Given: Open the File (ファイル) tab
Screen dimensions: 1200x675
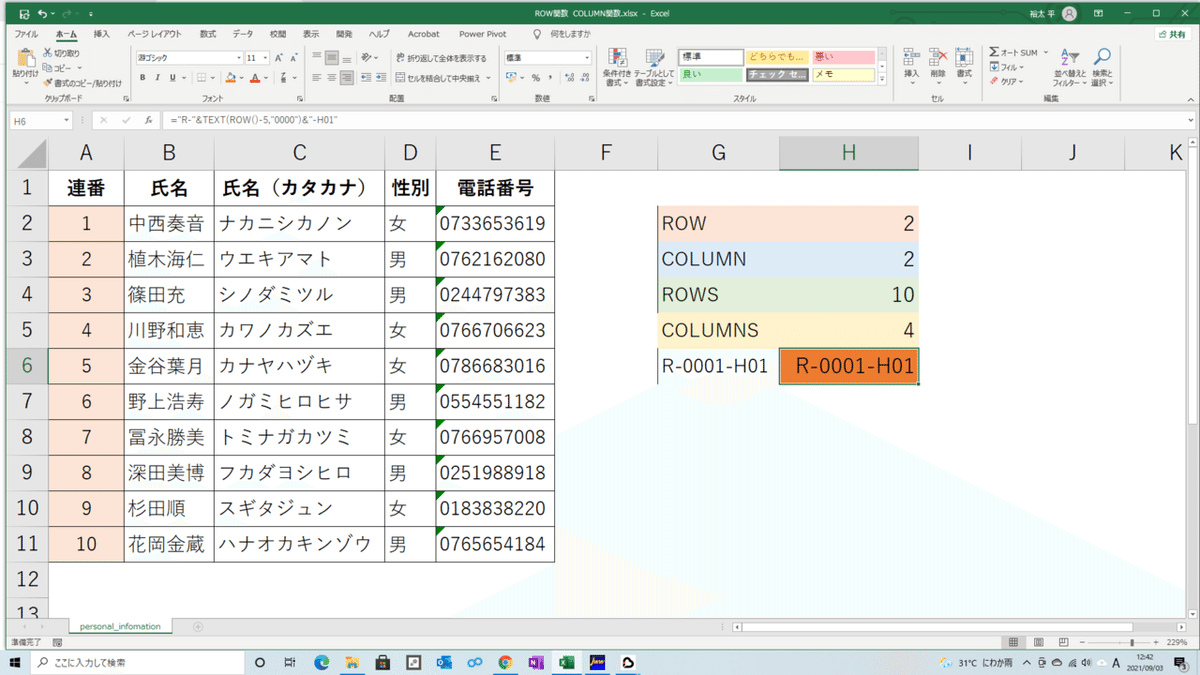Looking at the screenshot, I should 26,34.
